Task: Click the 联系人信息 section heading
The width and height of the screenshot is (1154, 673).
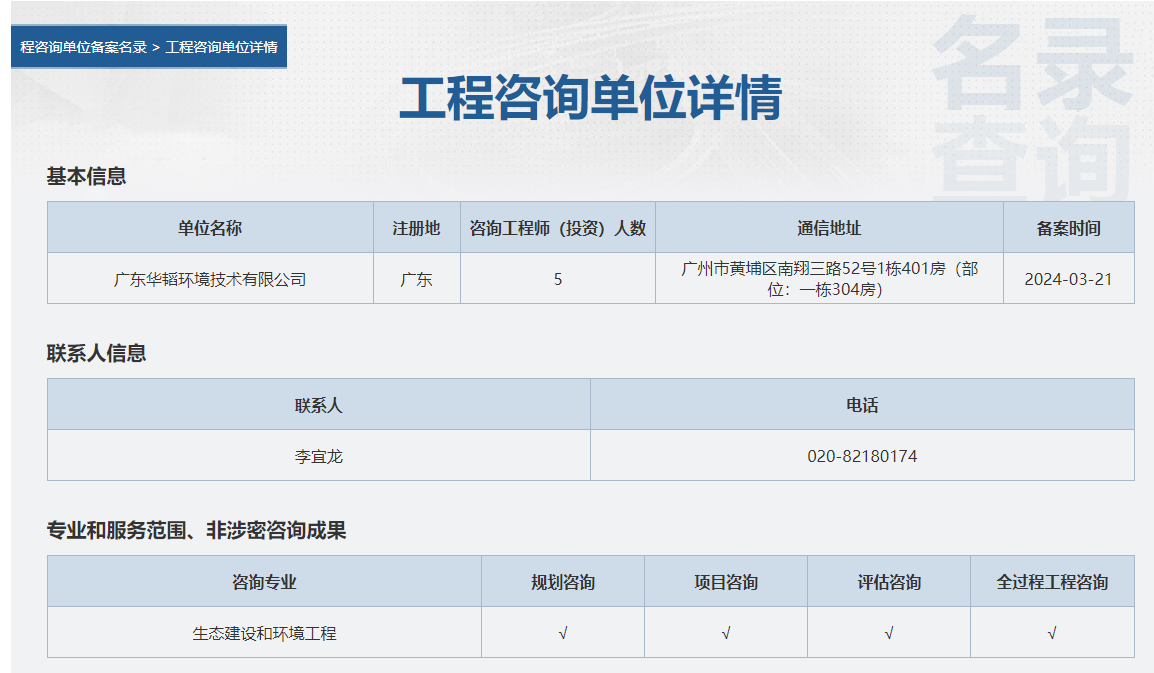Action: tap(96, 353)
